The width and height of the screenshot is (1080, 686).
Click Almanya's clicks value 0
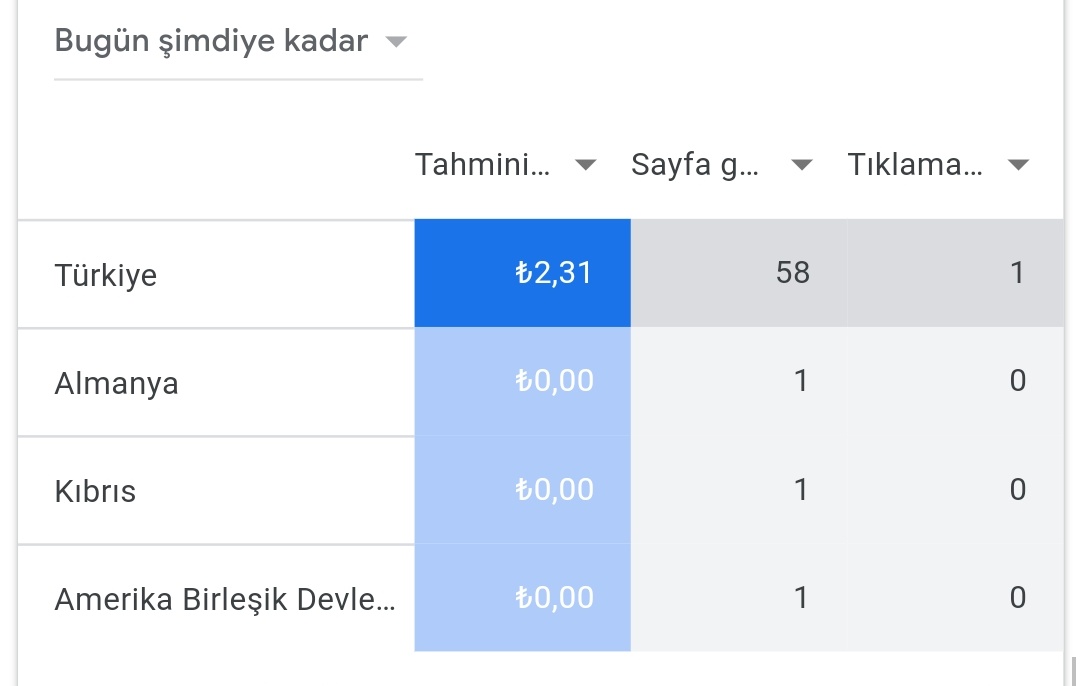click(1018, 381)
